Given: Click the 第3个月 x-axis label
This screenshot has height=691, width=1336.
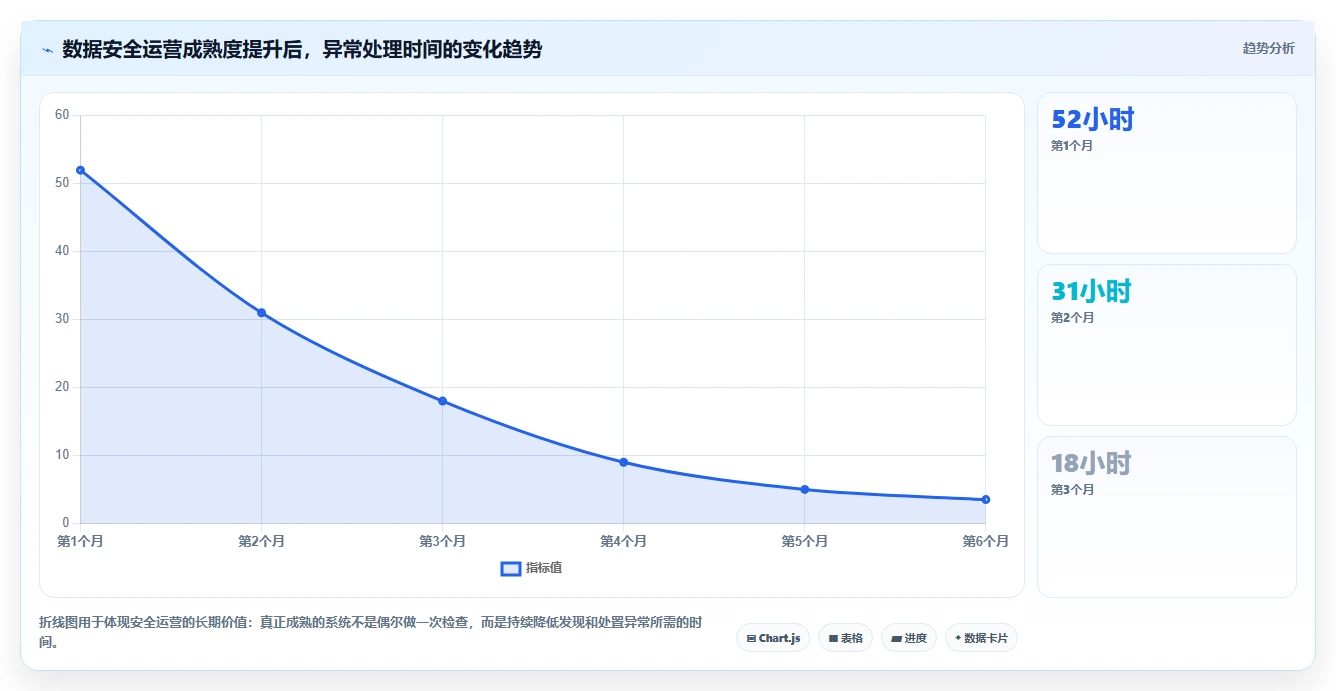Looking at the screenshot, I should click(442, 541).
